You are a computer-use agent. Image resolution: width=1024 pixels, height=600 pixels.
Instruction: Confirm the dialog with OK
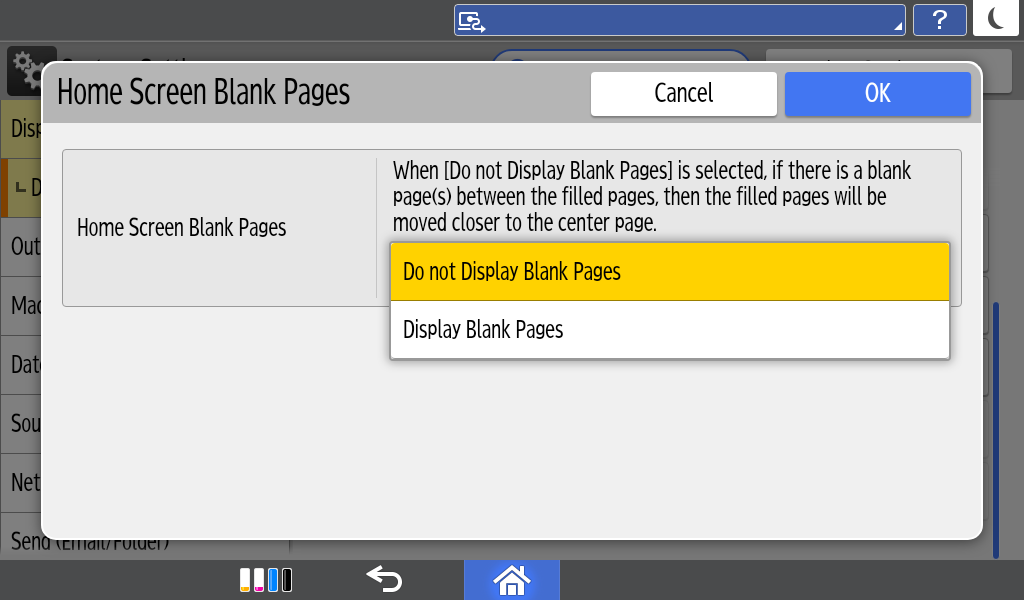(x=877, y=94)
